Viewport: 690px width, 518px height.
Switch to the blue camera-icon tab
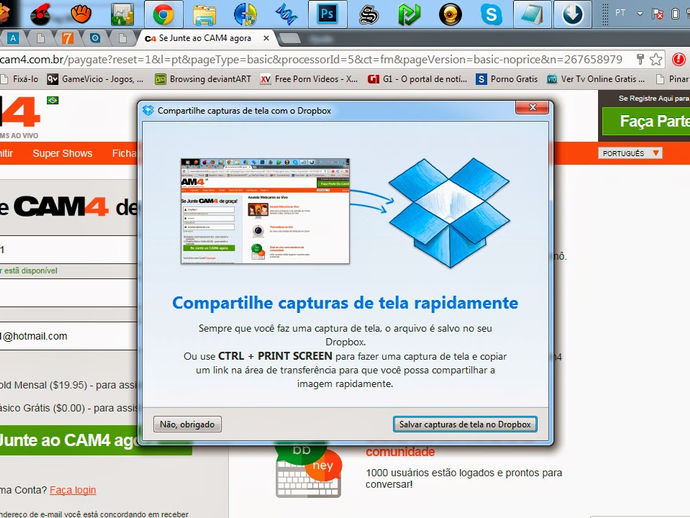click(95, 38)
